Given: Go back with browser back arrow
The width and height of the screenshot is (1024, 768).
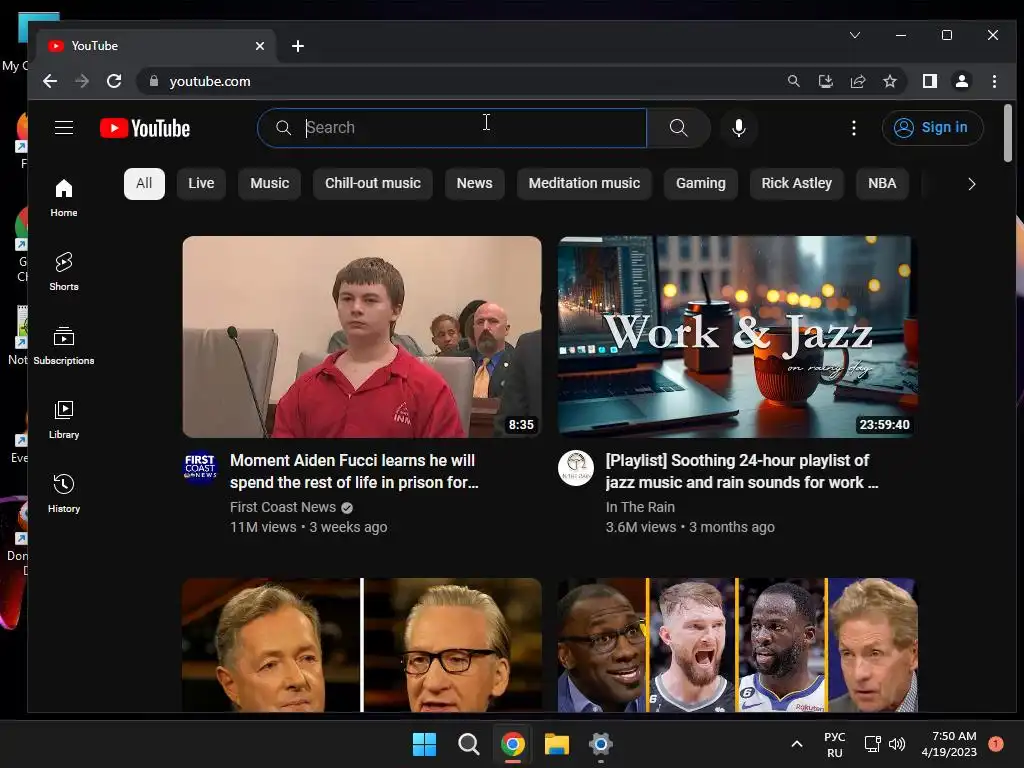Looking at the screenshot, I should tap(50, 81).
